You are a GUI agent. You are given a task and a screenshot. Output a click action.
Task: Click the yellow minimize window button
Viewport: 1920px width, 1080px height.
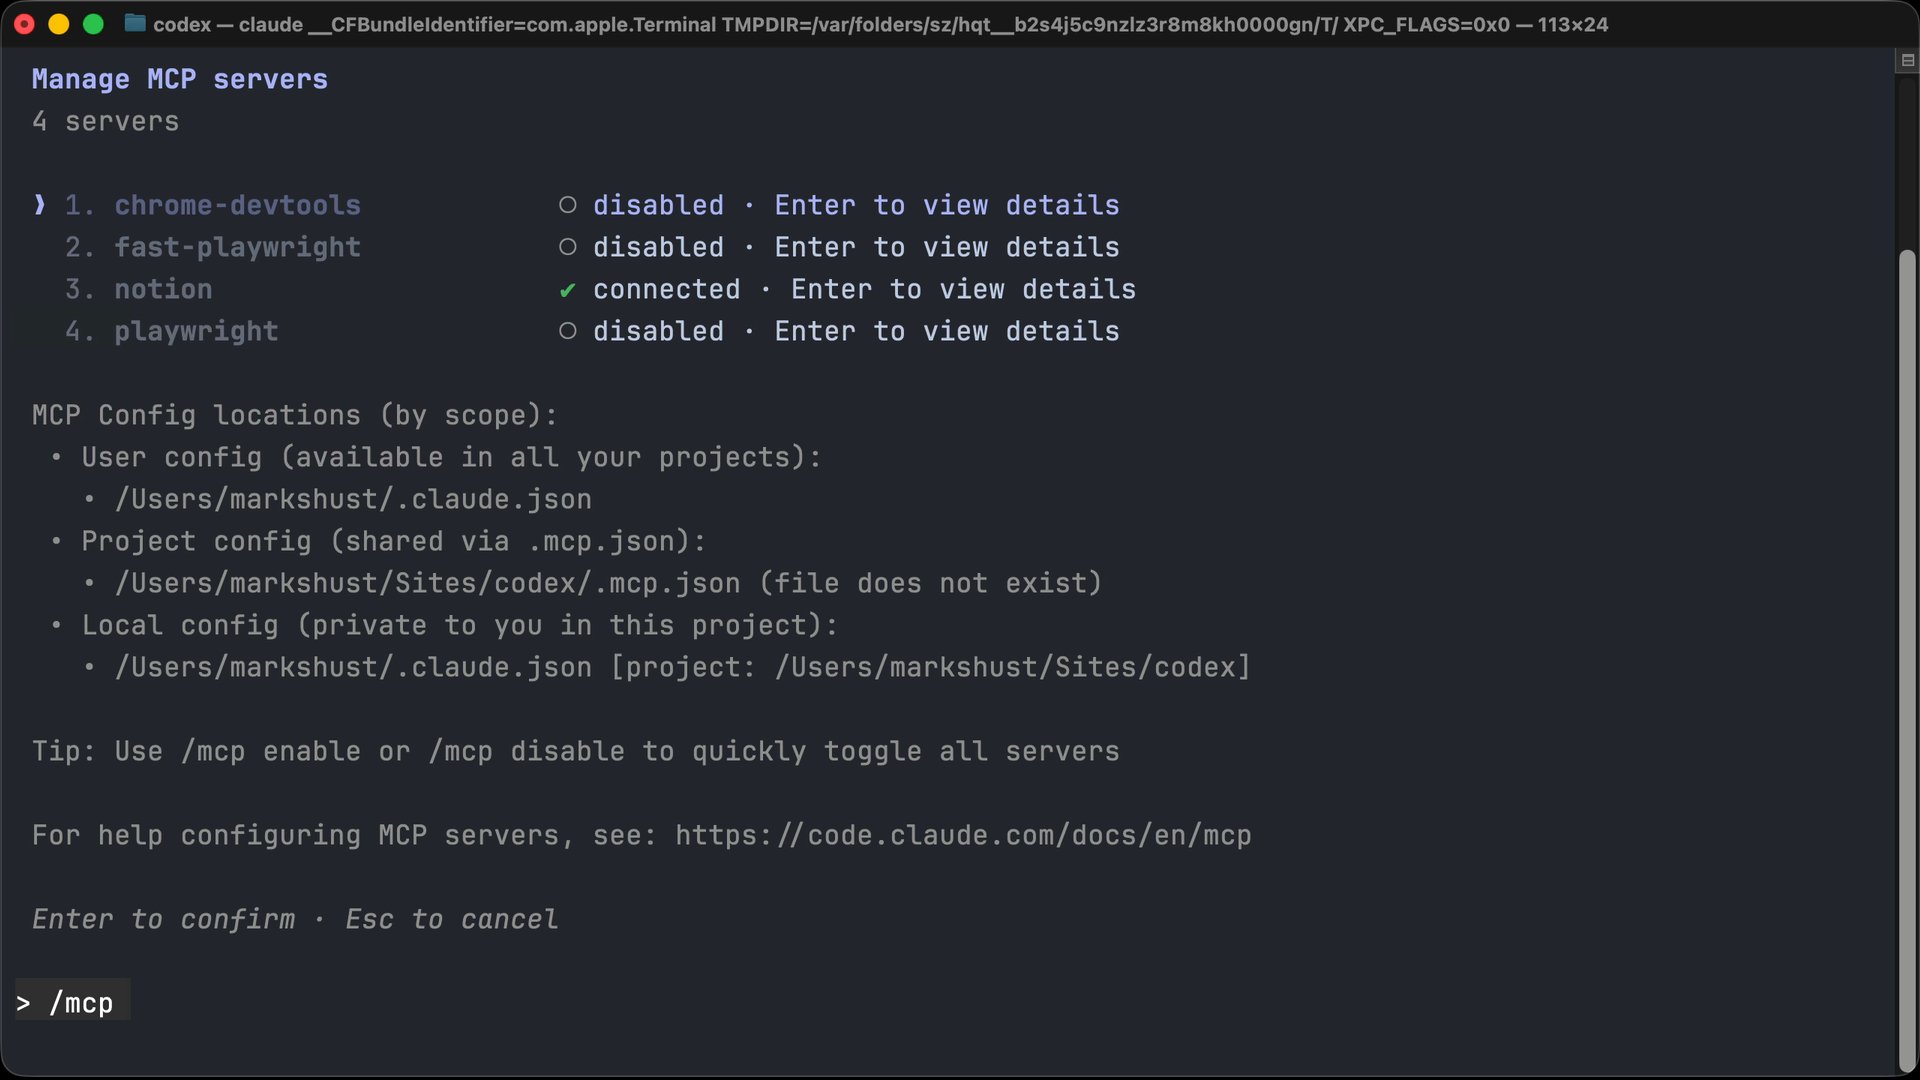(x=59, y=24)
